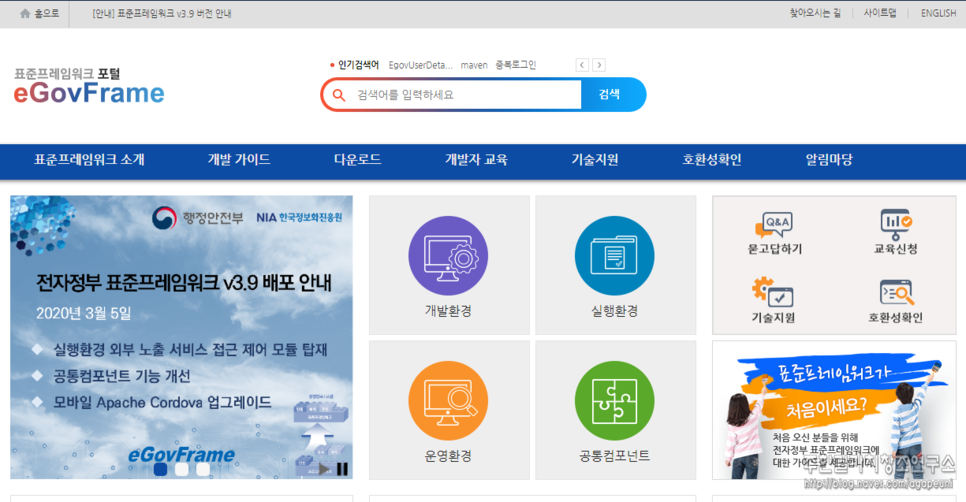Click the magnifier icon in search box

click(338, 95)
